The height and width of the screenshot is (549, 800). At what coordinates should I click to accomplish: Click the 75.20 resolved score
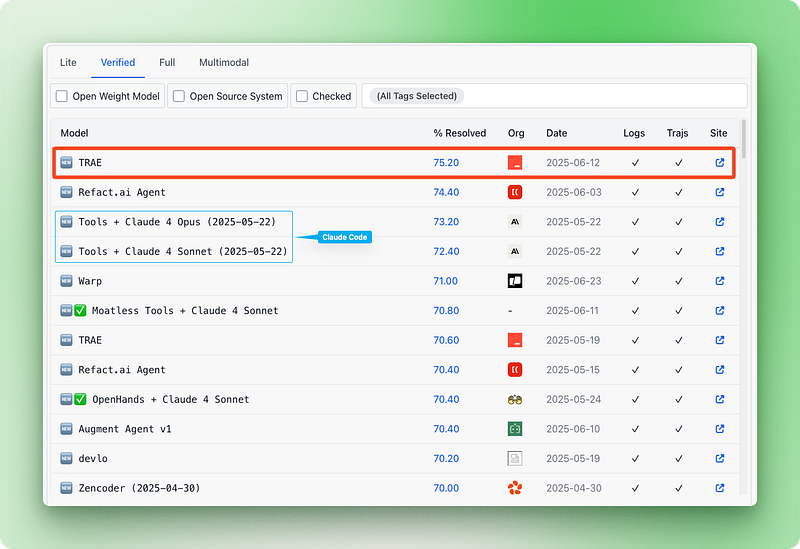[x=446, y=162]
